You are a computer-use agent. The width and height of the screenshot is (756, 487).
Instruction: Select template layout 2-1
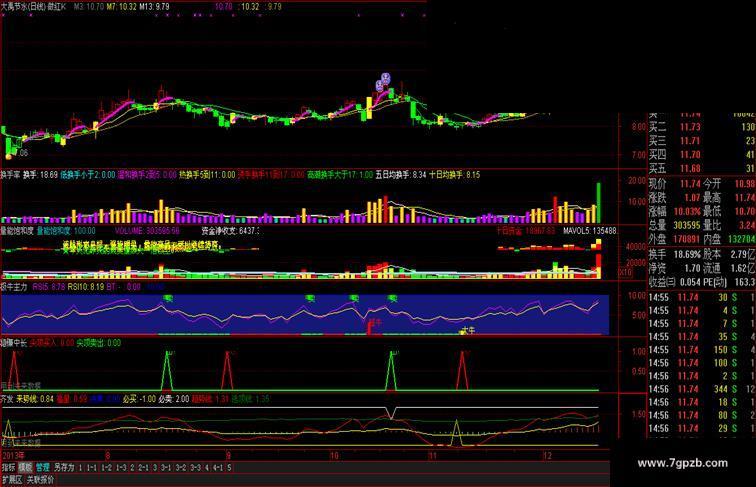coord(143,468)
